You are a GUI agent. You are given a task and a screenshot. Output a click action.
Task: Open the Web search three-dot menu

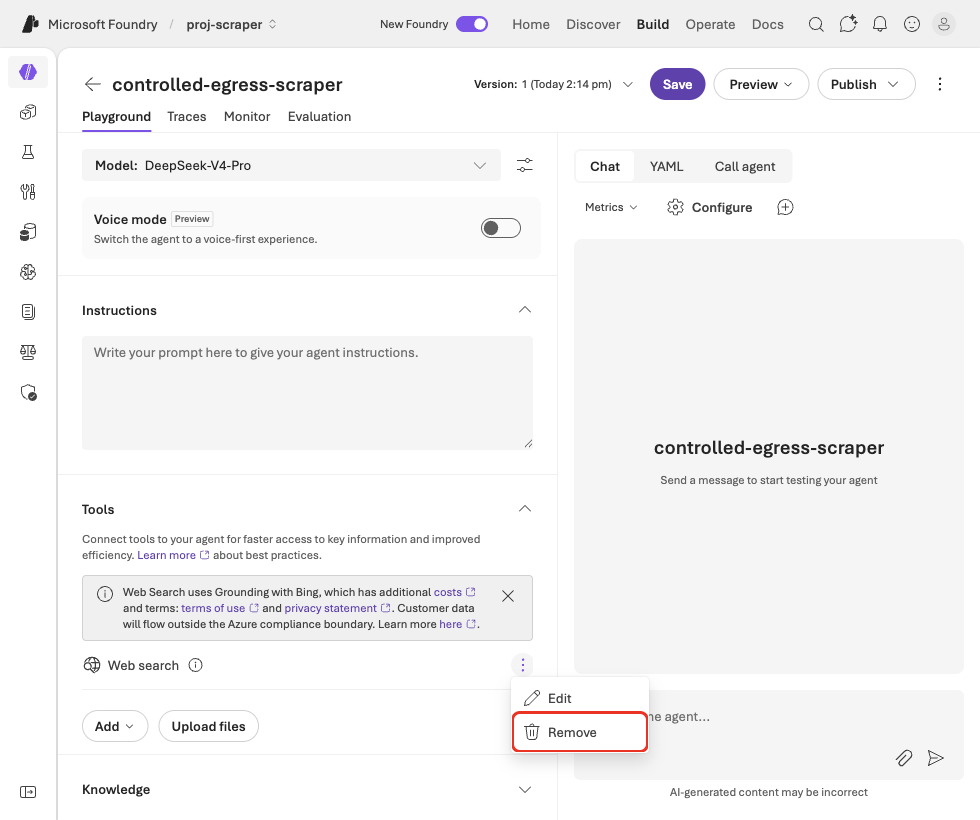pos(522,665)
